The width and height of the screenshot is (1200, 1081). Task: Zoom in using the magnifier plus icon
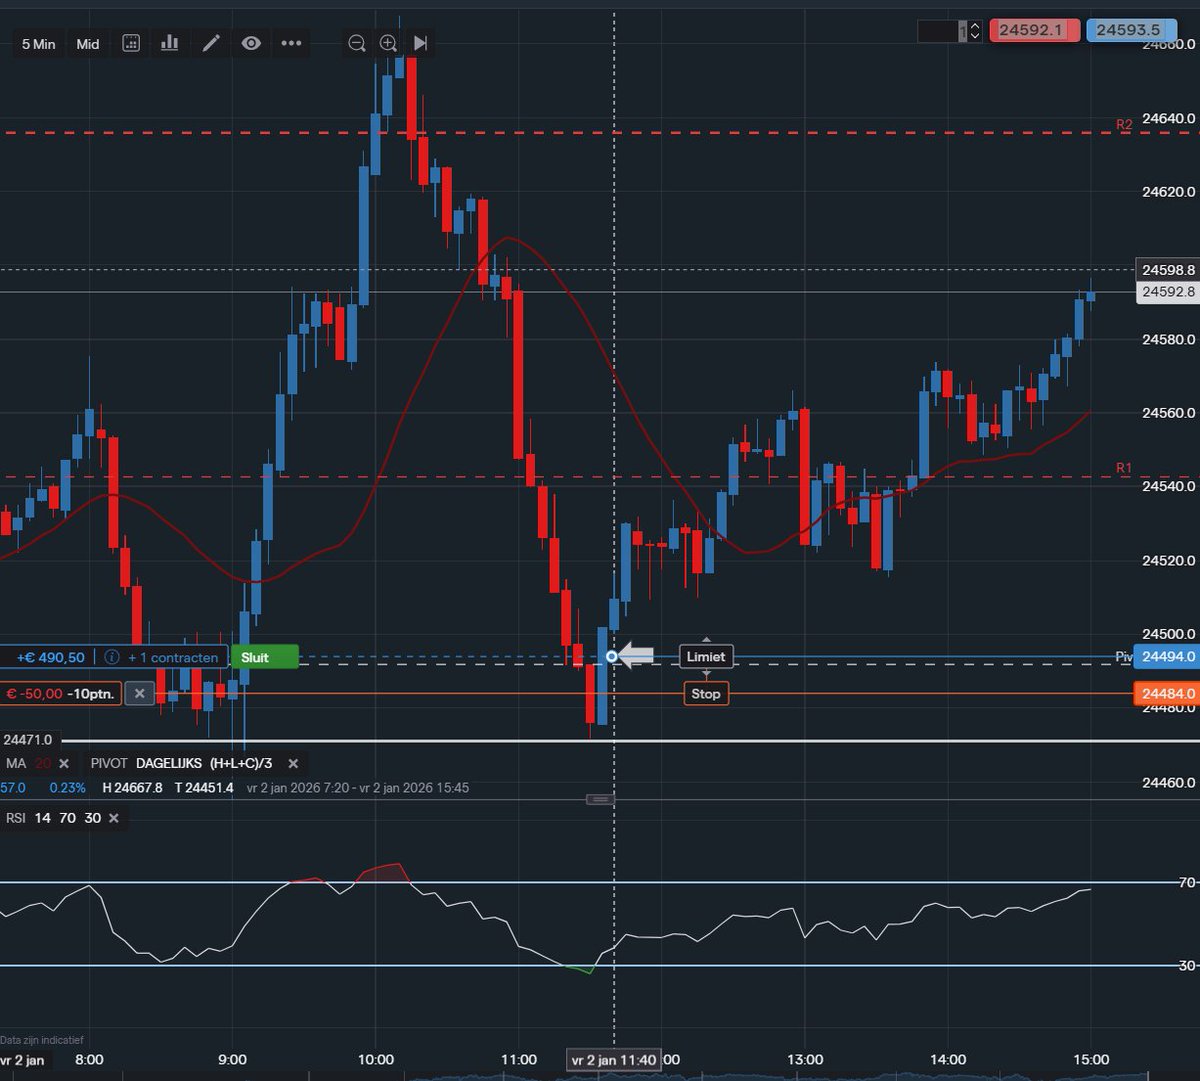388,43
